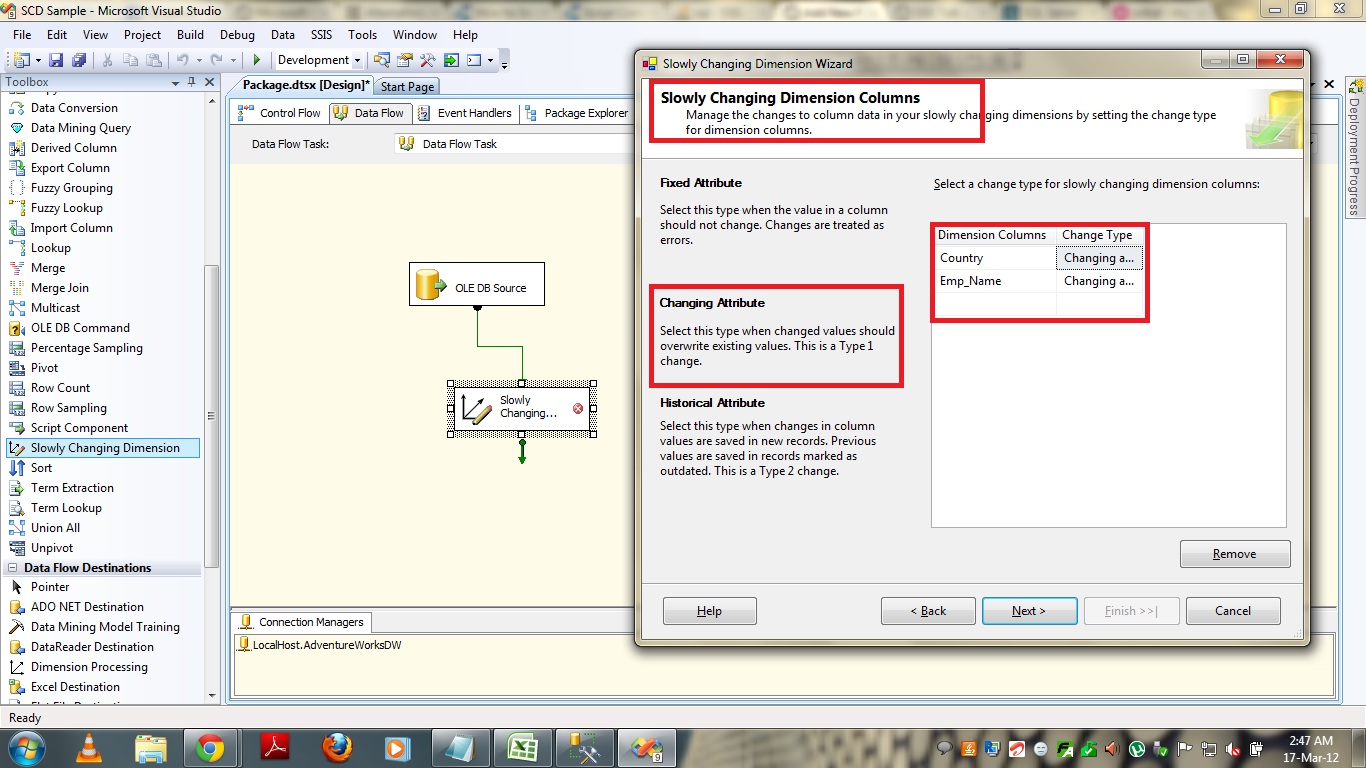Open the Properties Window toolbar icon

405,60
